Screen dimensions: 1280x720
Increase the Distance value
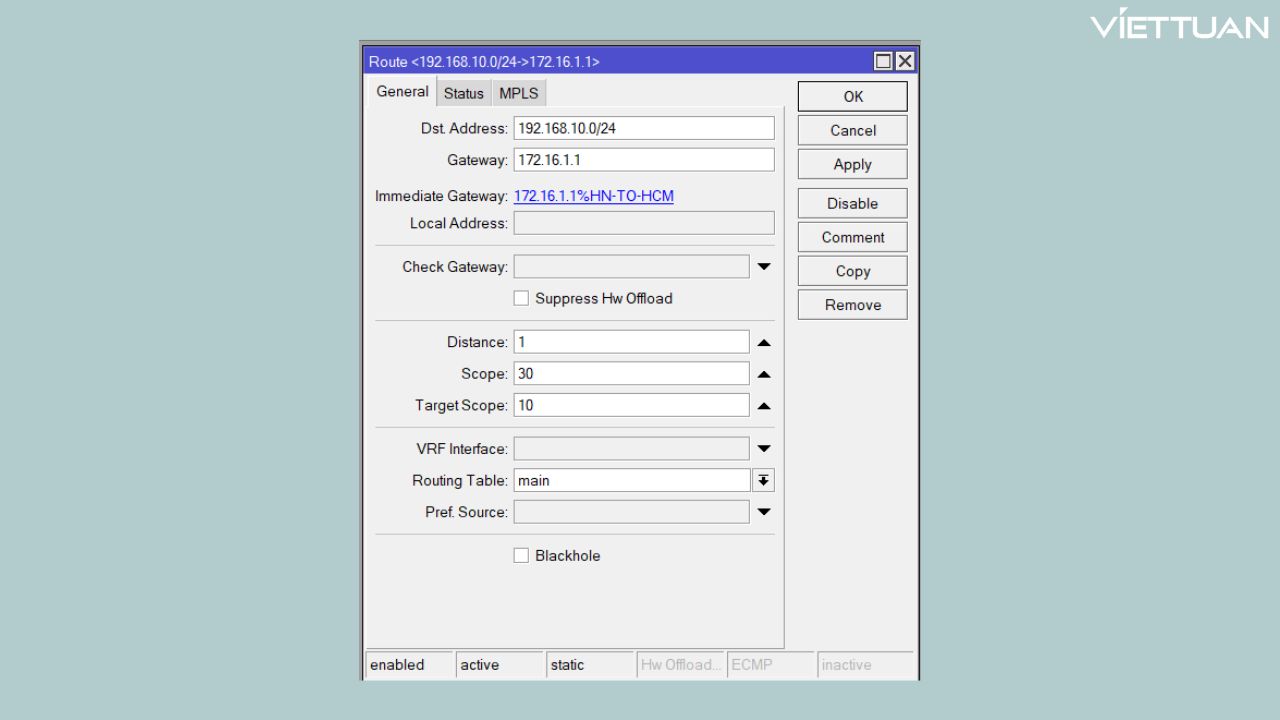pos(763,341)
